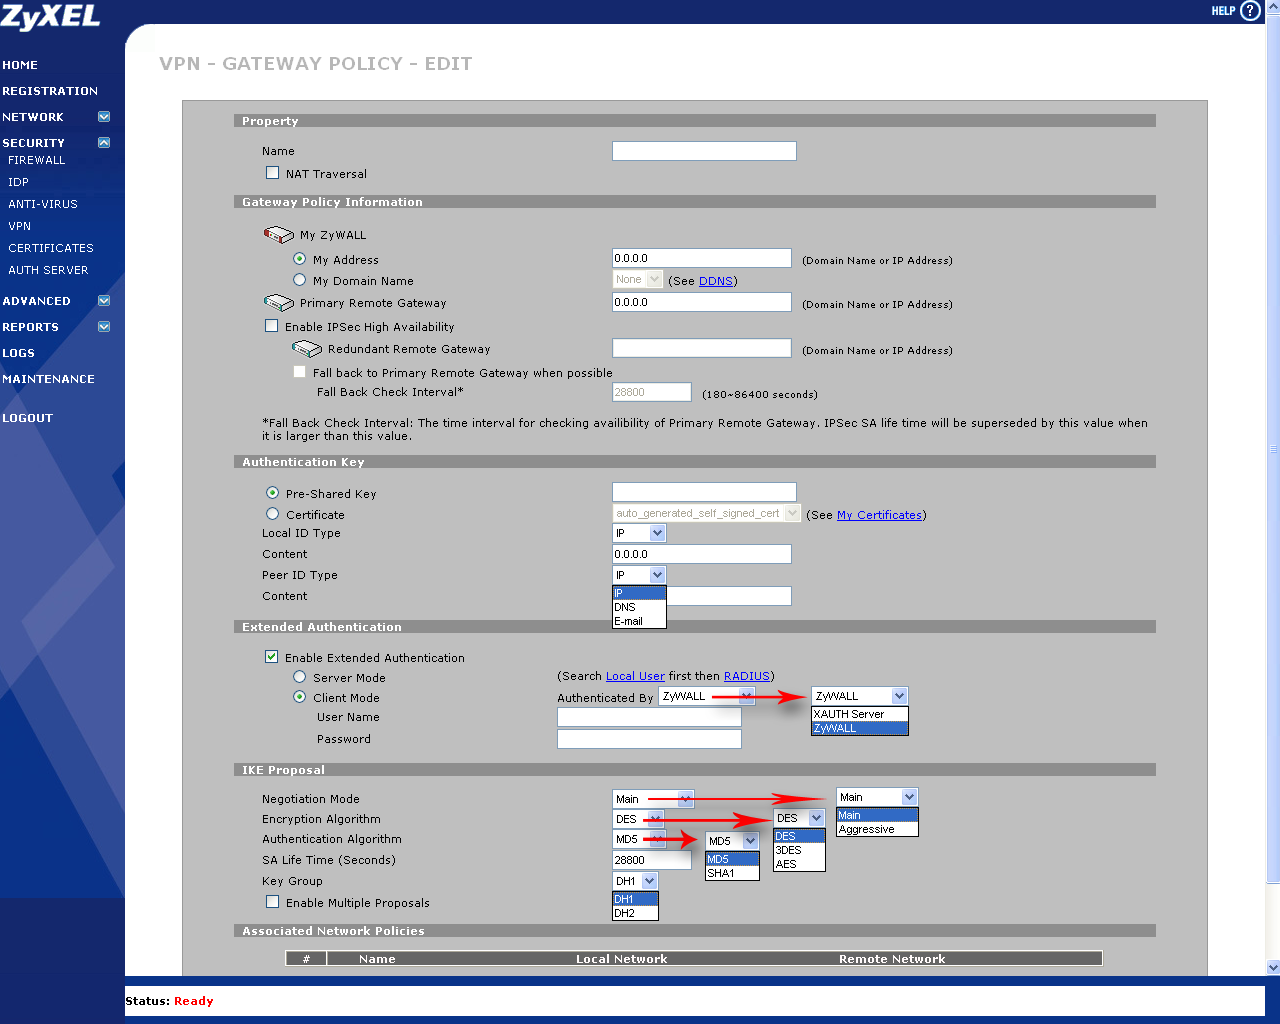Open the auto_generated_self_signed_cert dropdown
Viewport: 1280px width, 1024px height.
pos(706,513)
